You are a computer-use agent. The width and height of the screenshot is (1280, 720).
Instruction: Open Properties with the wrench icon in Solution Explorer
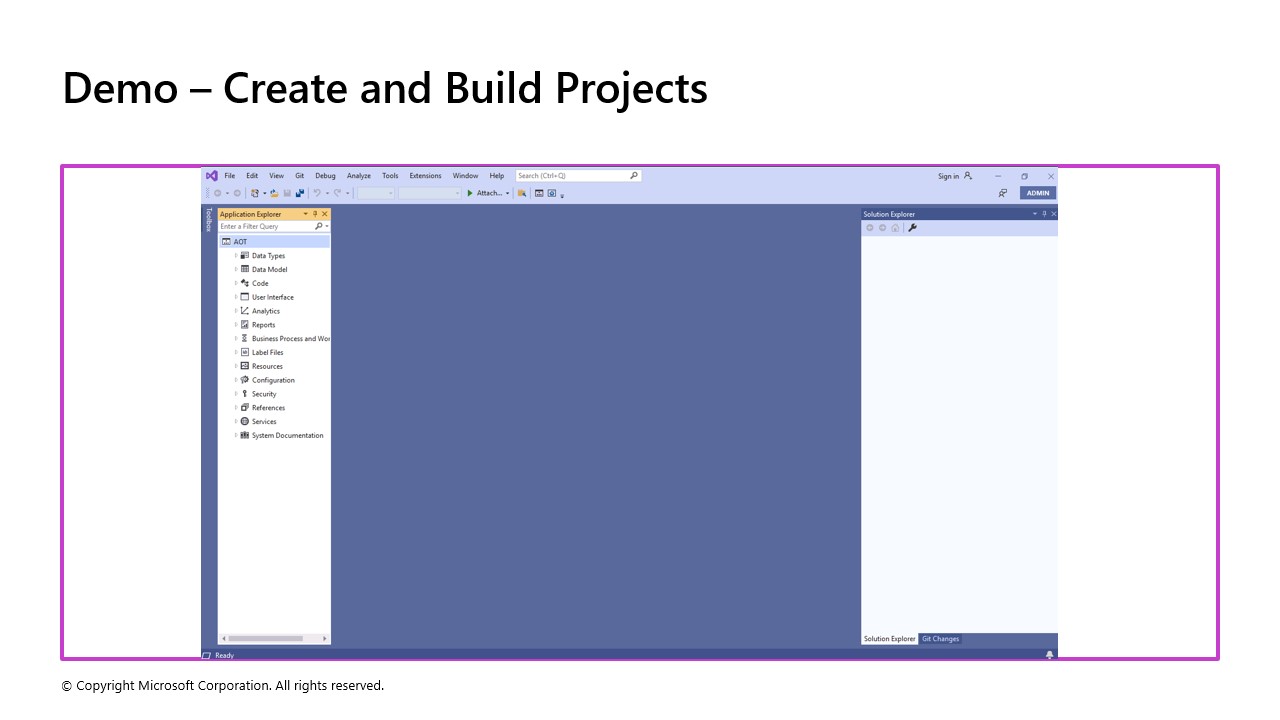(x=912, y=227)
